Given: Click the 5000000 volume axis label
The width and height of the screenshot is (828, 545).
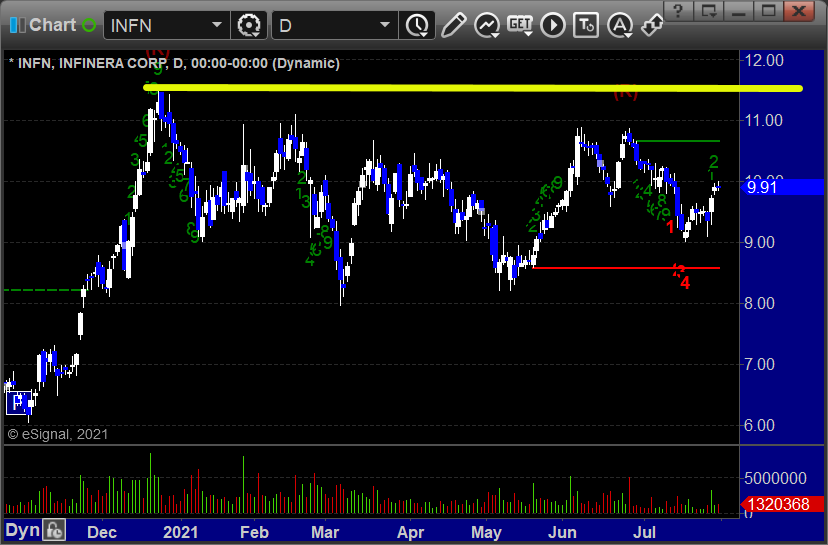Looking at the screenshot, I should point(775,478).
